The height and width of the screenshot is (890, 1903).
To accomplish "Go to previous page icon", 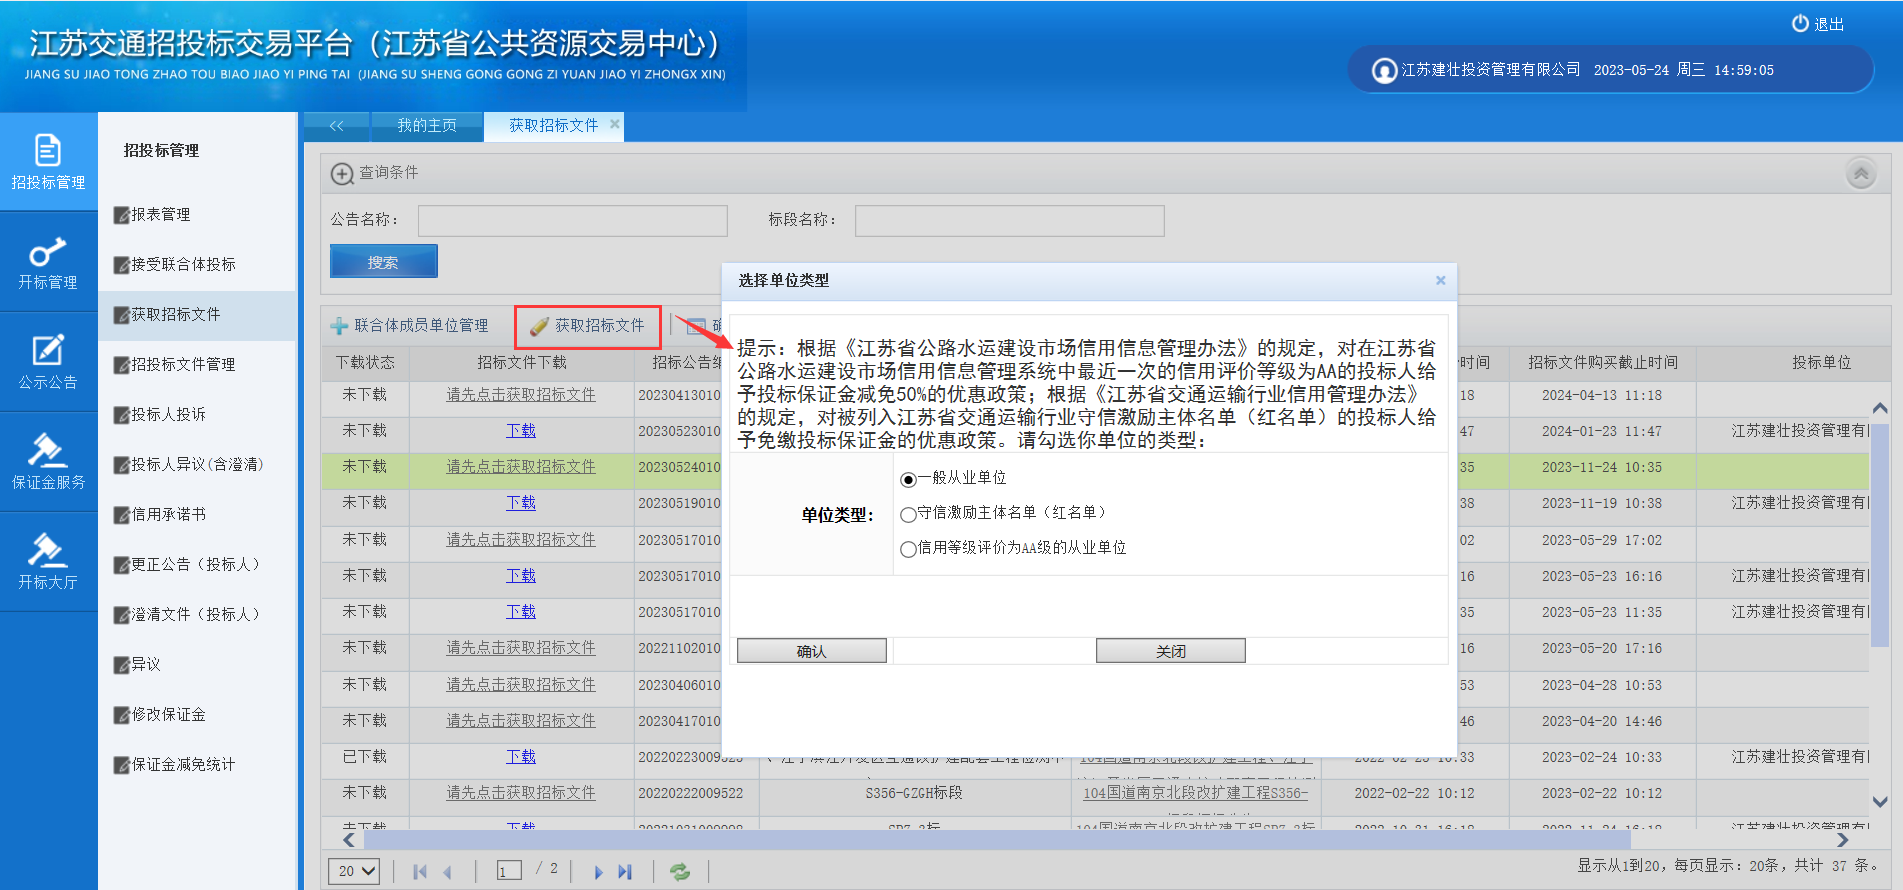I will coord(448,872).
